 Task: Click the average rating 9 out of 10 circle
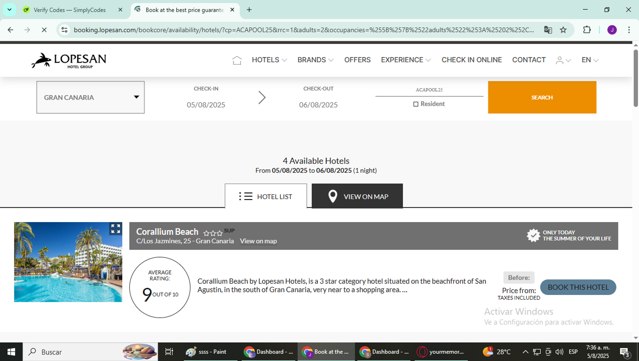pos(160,287)
